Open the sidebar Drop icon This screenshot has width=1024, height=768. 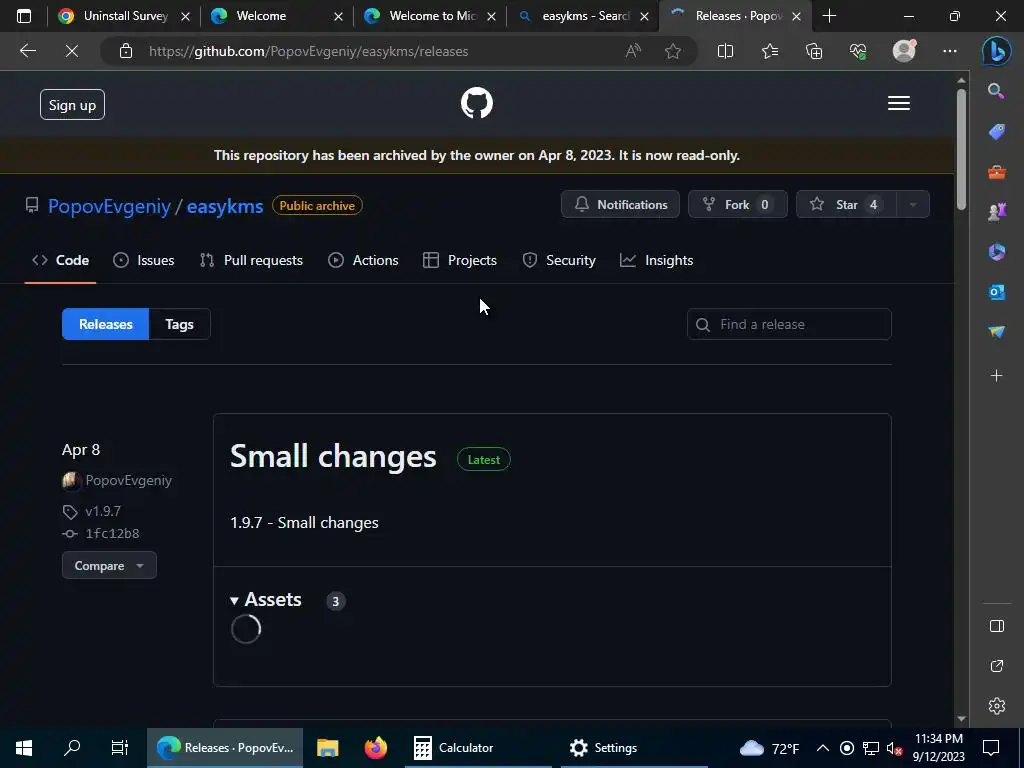tap(997, 332)
